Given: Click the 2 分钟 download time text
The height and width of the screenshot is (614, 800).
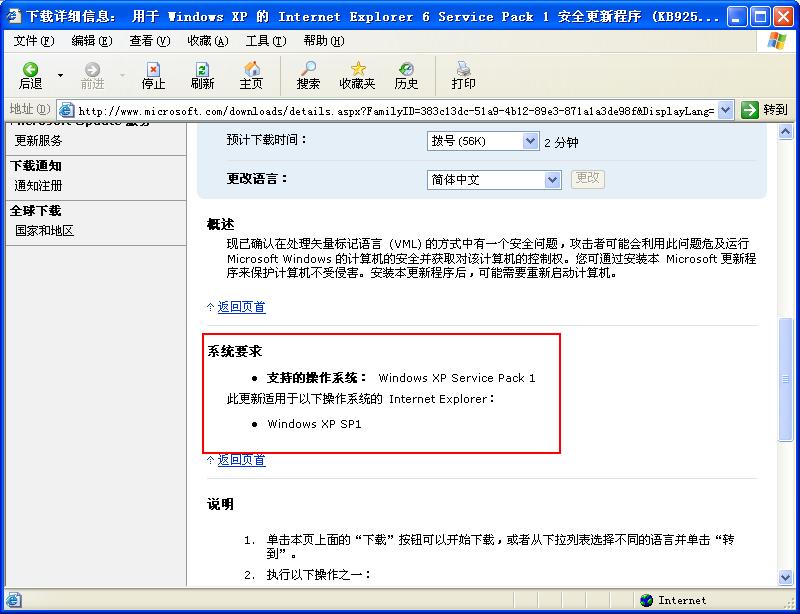Looking at the screenshot, I should pyautogui.click(x=561, y=142).
